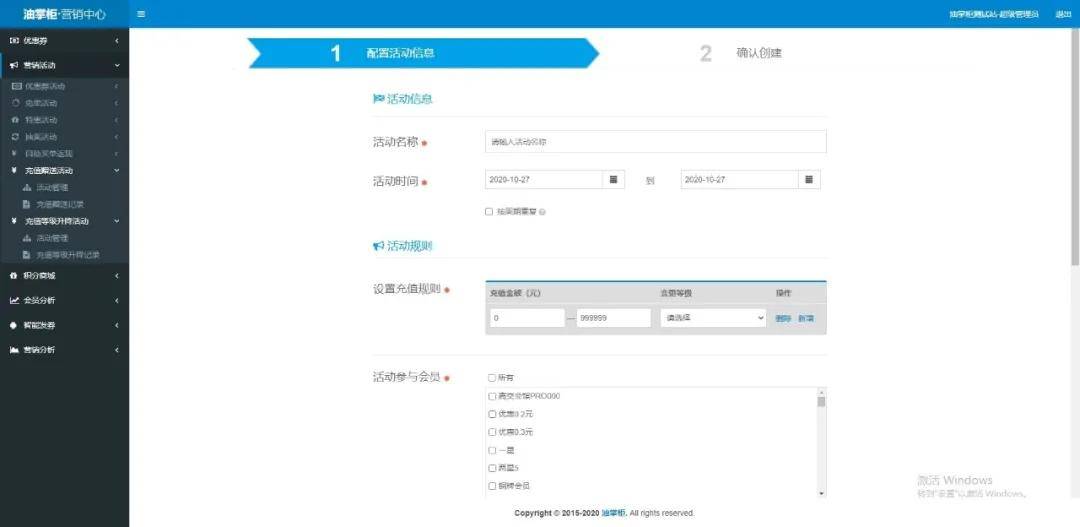Screen dimensions: 1080x527
Task: Click the 退出 logout link
Action: 1063,14
